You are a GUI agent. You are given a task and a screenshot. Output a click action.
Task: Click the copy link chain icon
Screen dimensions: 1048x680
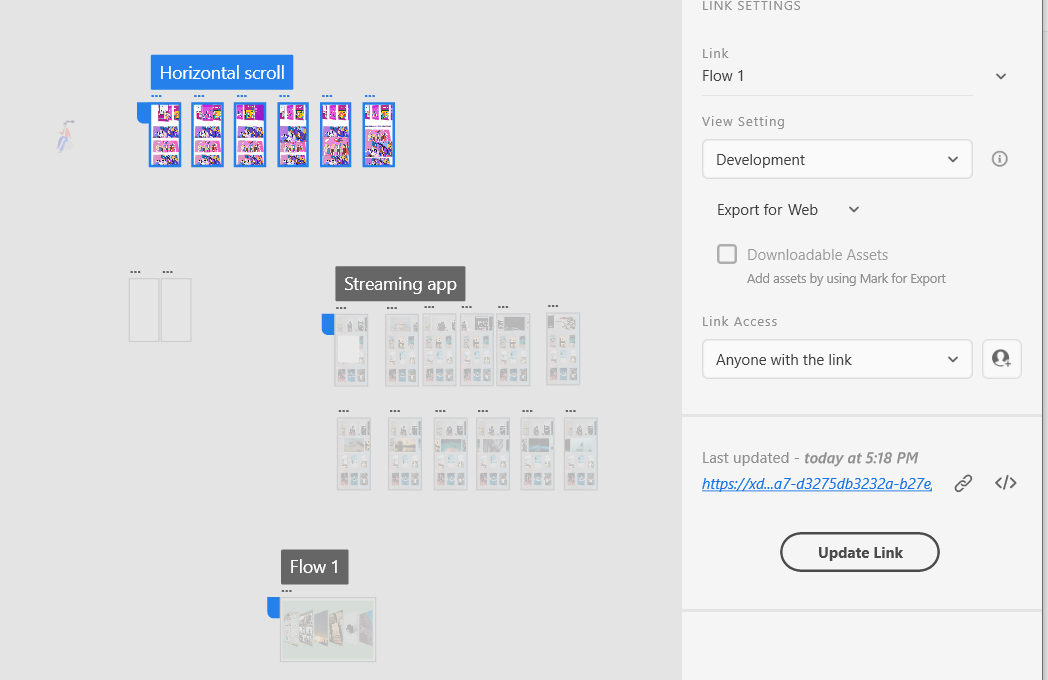click(962, 483)
